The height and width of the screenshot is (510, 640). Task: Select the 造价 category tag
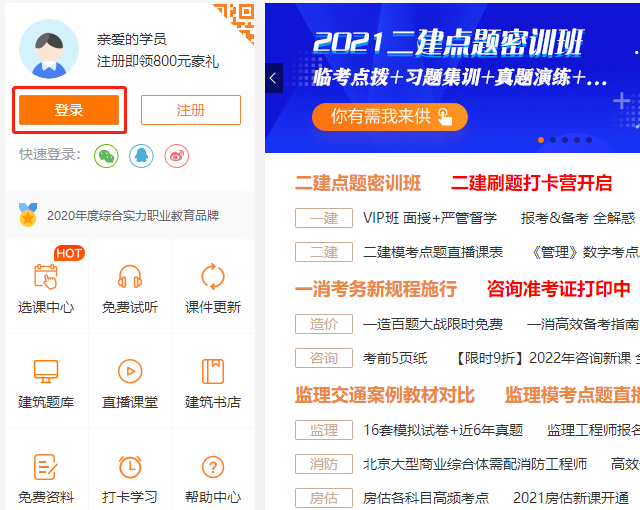tap(323, 324)
